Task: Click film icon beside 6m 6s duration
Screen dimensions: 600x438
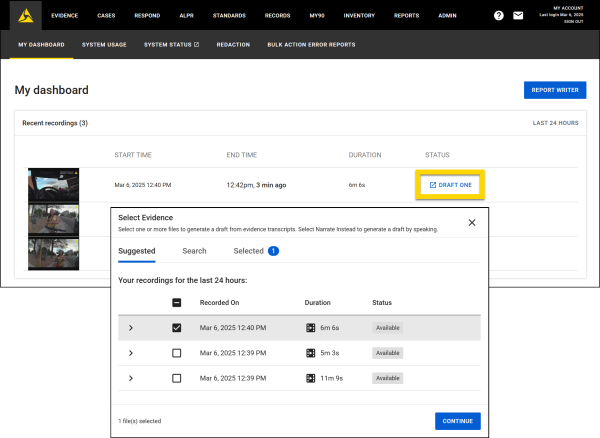Action: click(311, 328)
